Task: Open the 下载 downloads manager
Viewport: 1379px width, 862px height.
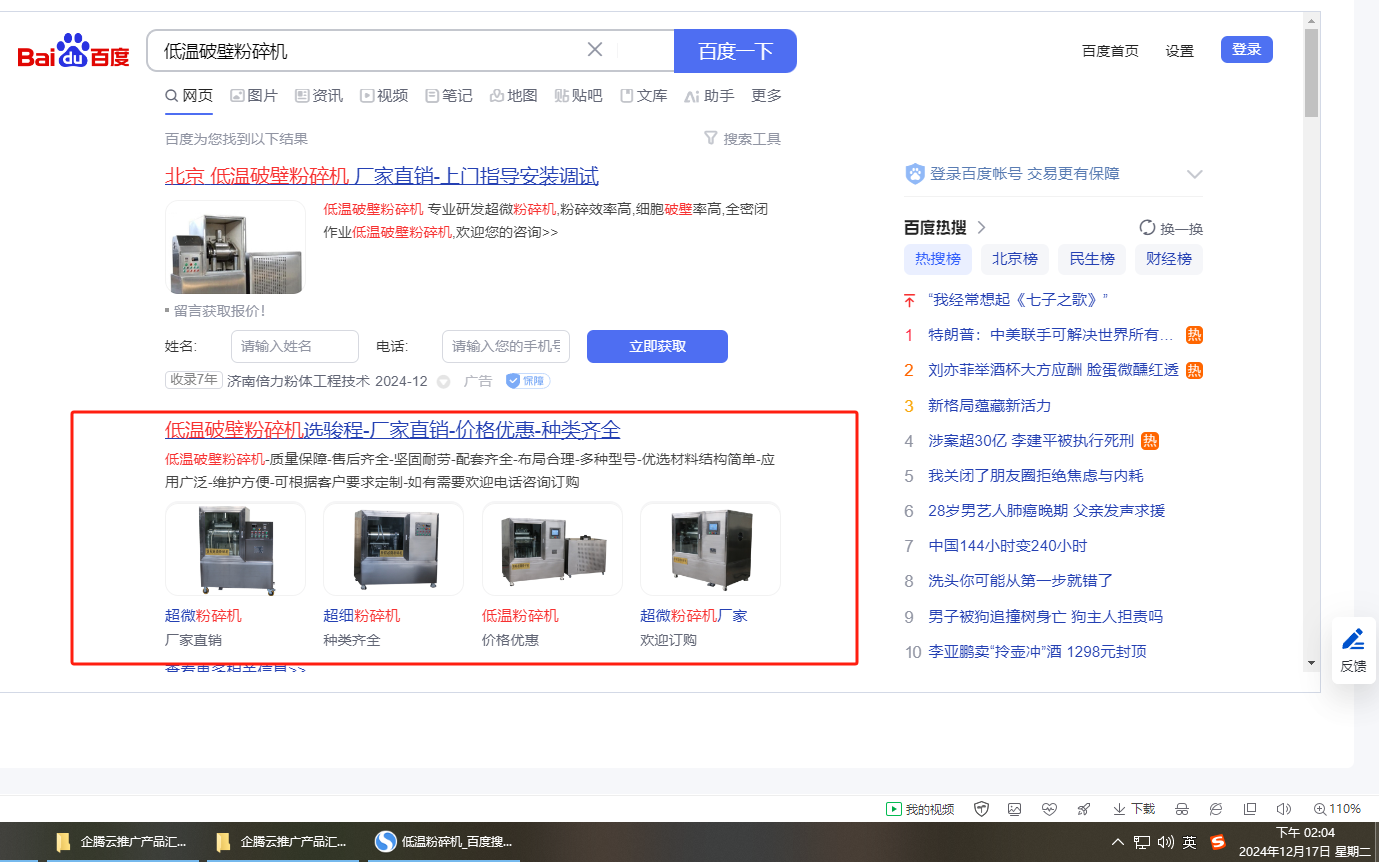Action: click(1134, 809)
